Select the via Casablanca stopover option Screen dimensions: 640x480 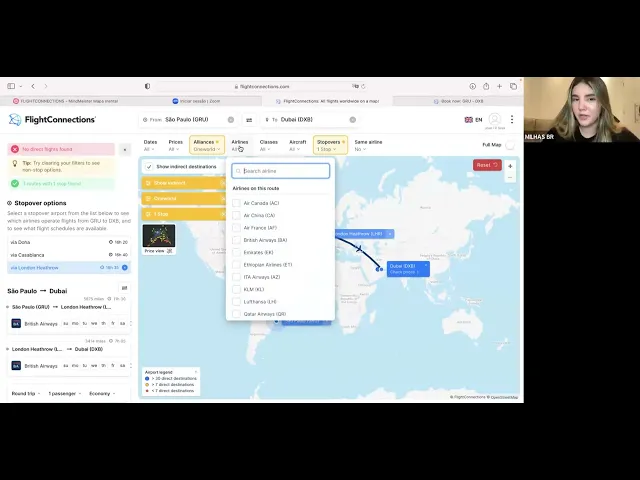pyautogui.click(x=69, y=255)
